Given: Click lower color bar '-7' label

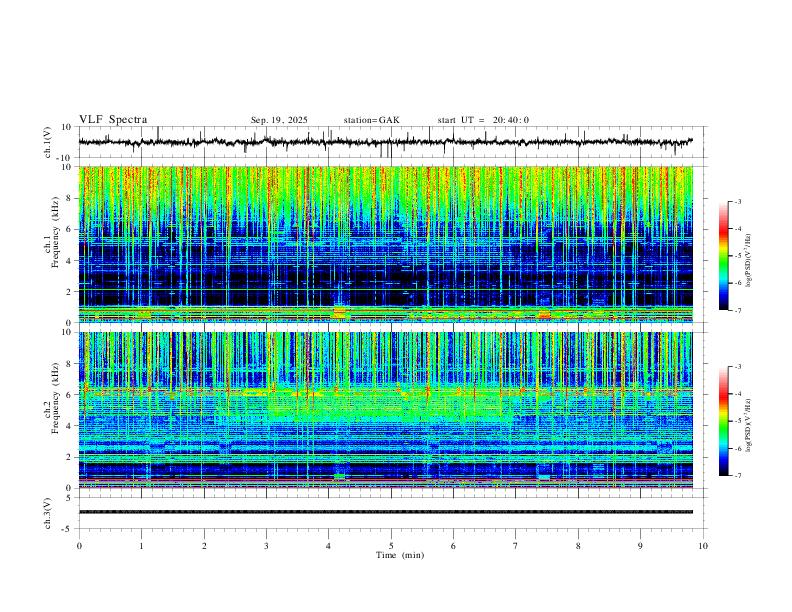Looking at the screenshot, I should (737, 476).
